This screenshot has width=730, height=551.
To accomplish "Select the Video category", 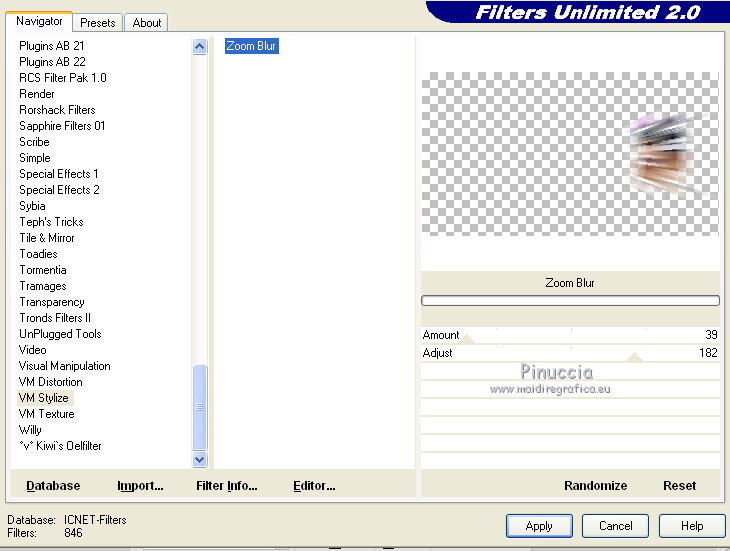I will tap(33, 350).
